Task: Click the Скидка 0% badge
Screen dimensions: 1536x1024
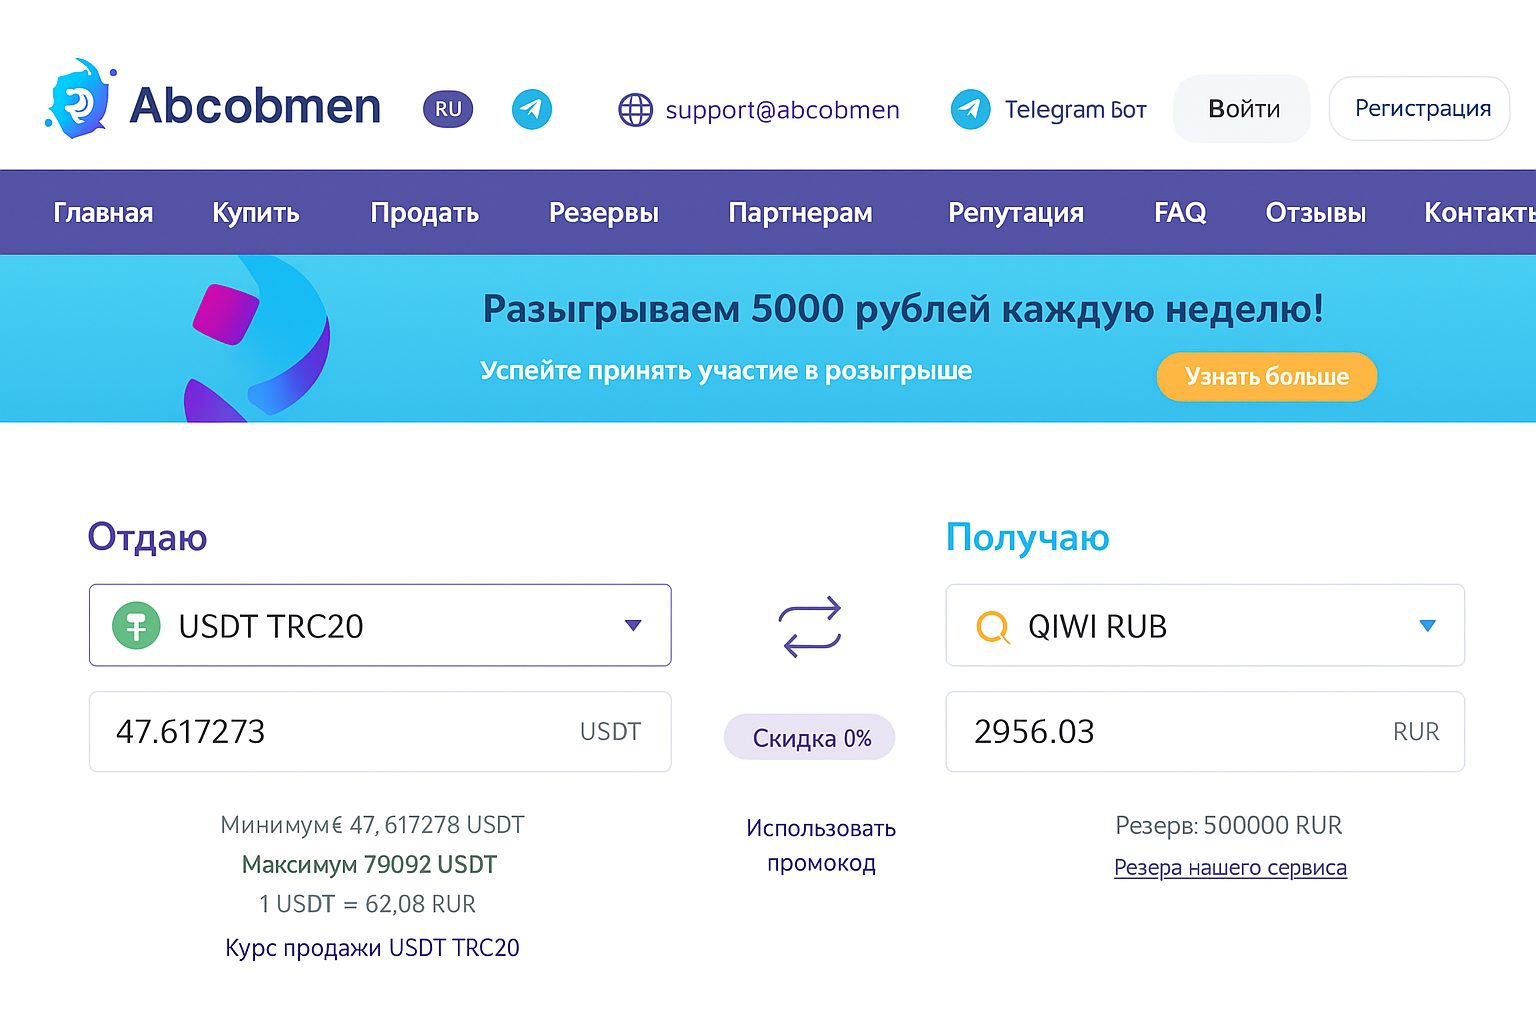Action: [x=809, y=737]
